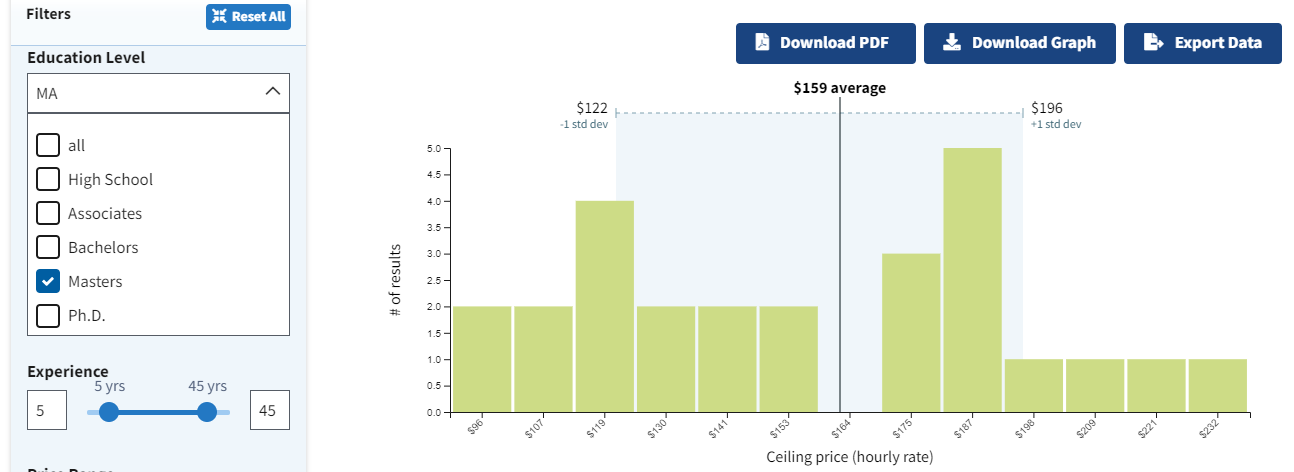The image size is (1294, 472).
Task: Tick the Associates checkbox
Action: pos(48,214)
